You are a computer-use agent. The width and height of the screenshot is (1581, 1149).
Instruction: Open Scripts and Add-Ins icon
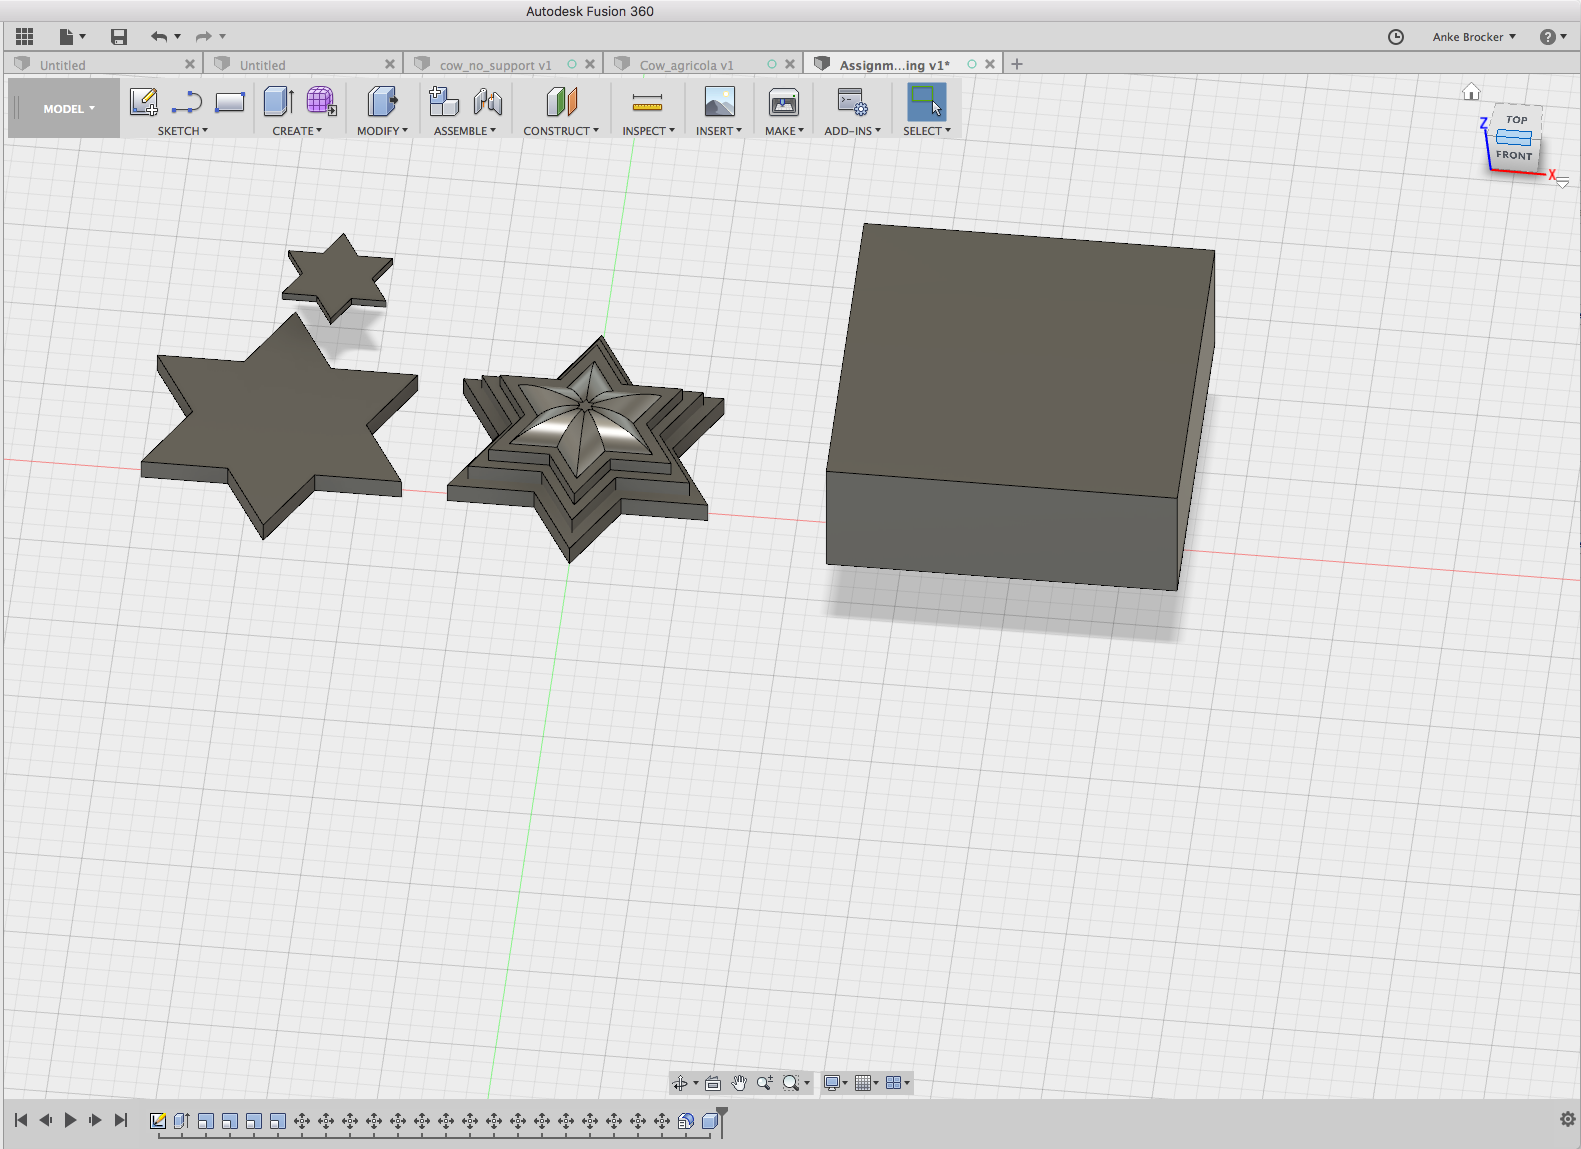(x=852, y=102)
